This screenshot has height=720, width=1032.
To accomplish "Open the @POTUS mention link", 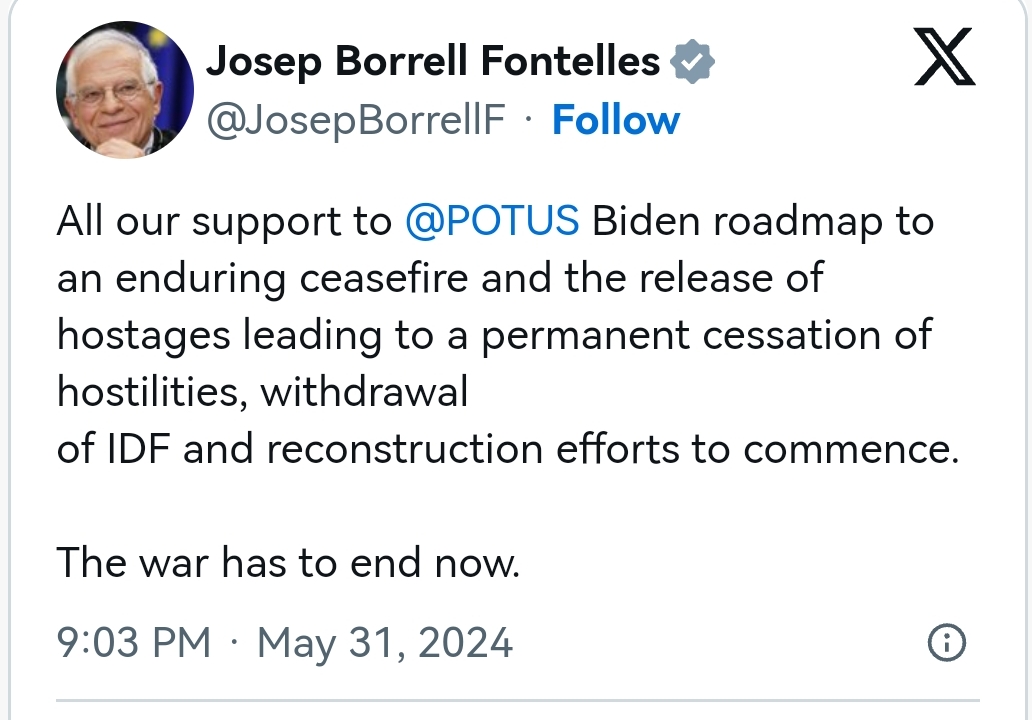I will coord(492,221).
